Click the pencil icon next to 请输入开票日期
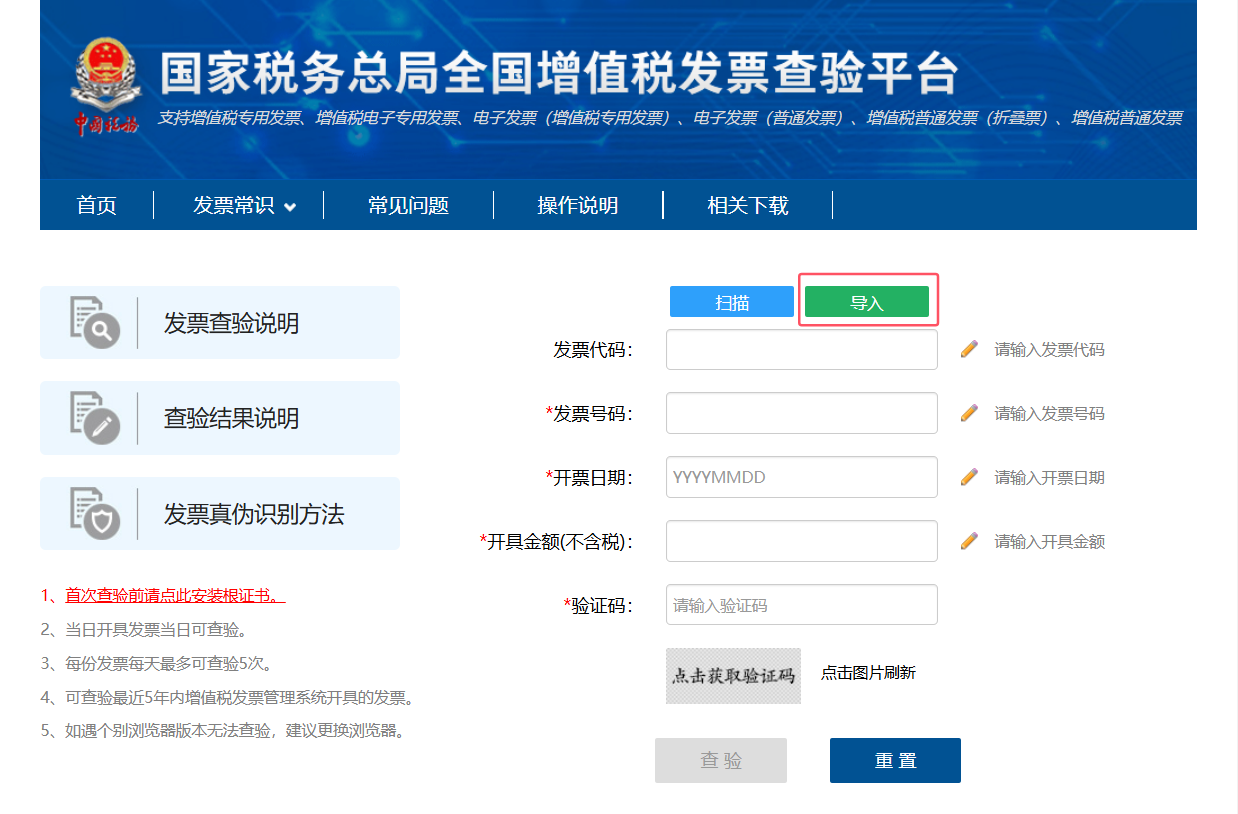Viewport: 1238px width, 814px height. (968, 477)
